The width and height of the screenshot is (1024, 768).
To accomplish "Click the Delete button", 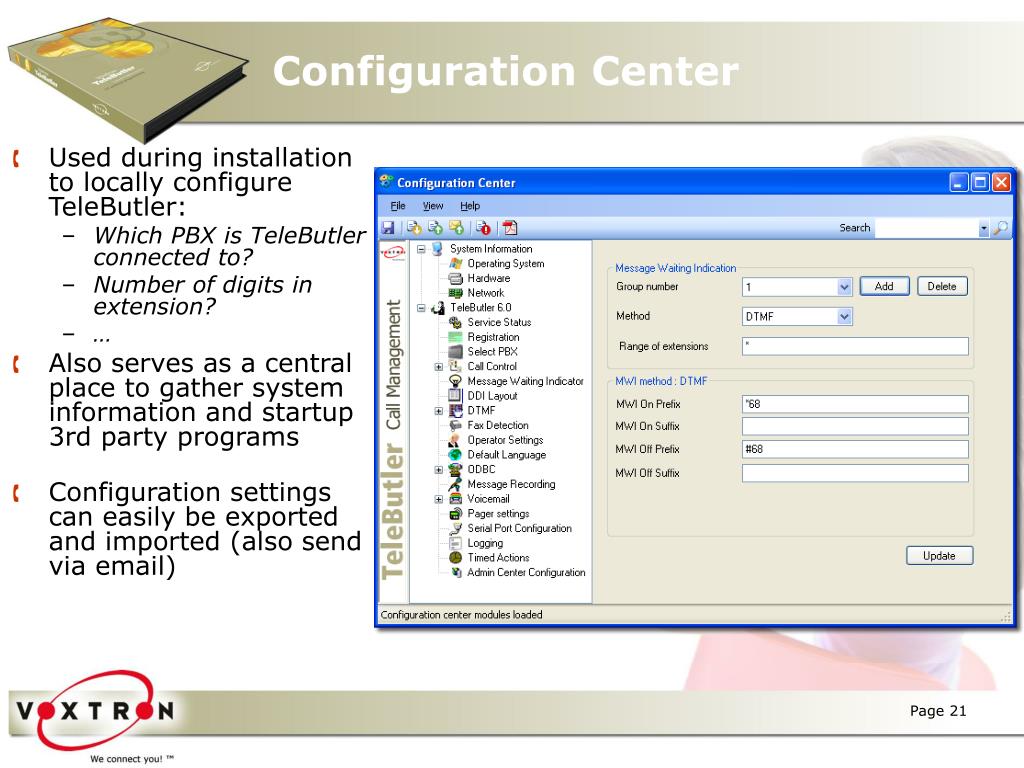I will [942, 287].
